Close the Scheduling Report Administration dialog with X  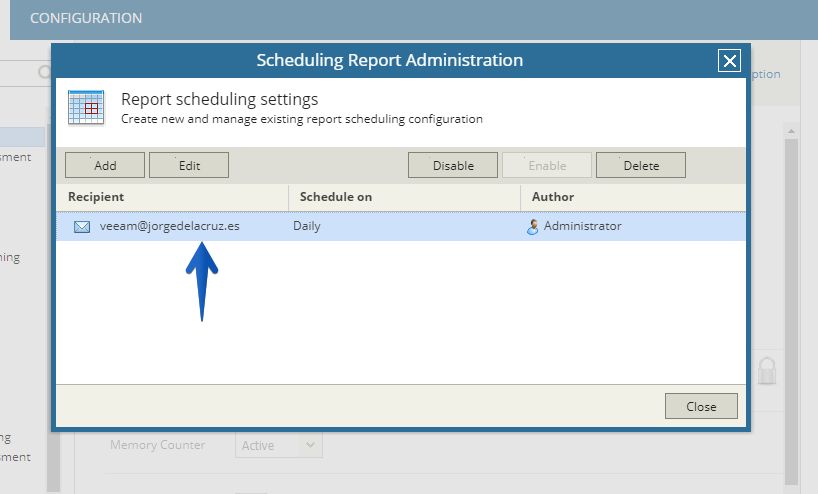click(x=729, y=61)
